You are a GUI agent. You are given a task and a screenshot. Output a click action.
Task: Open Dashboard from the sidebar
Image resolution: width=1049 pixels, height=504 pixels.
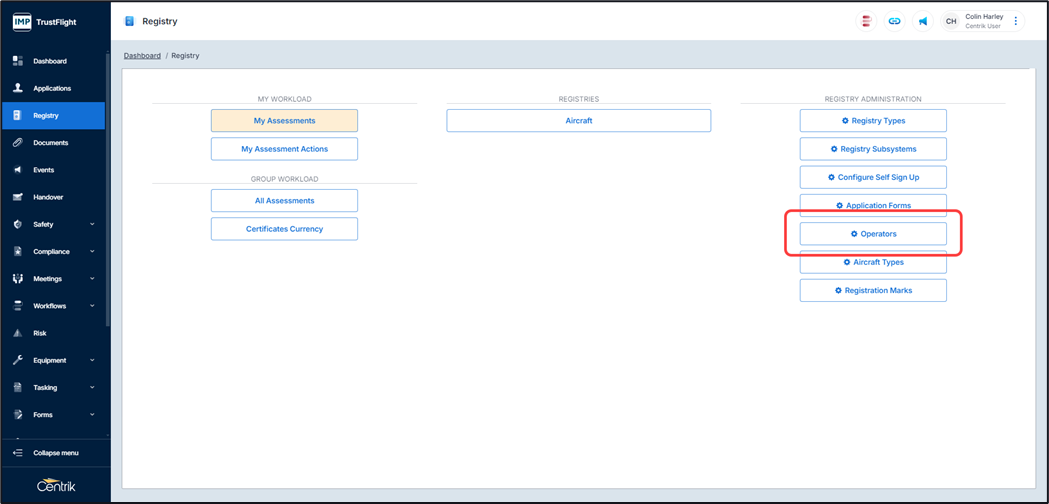pyautogui.click(x=50, y=61)
